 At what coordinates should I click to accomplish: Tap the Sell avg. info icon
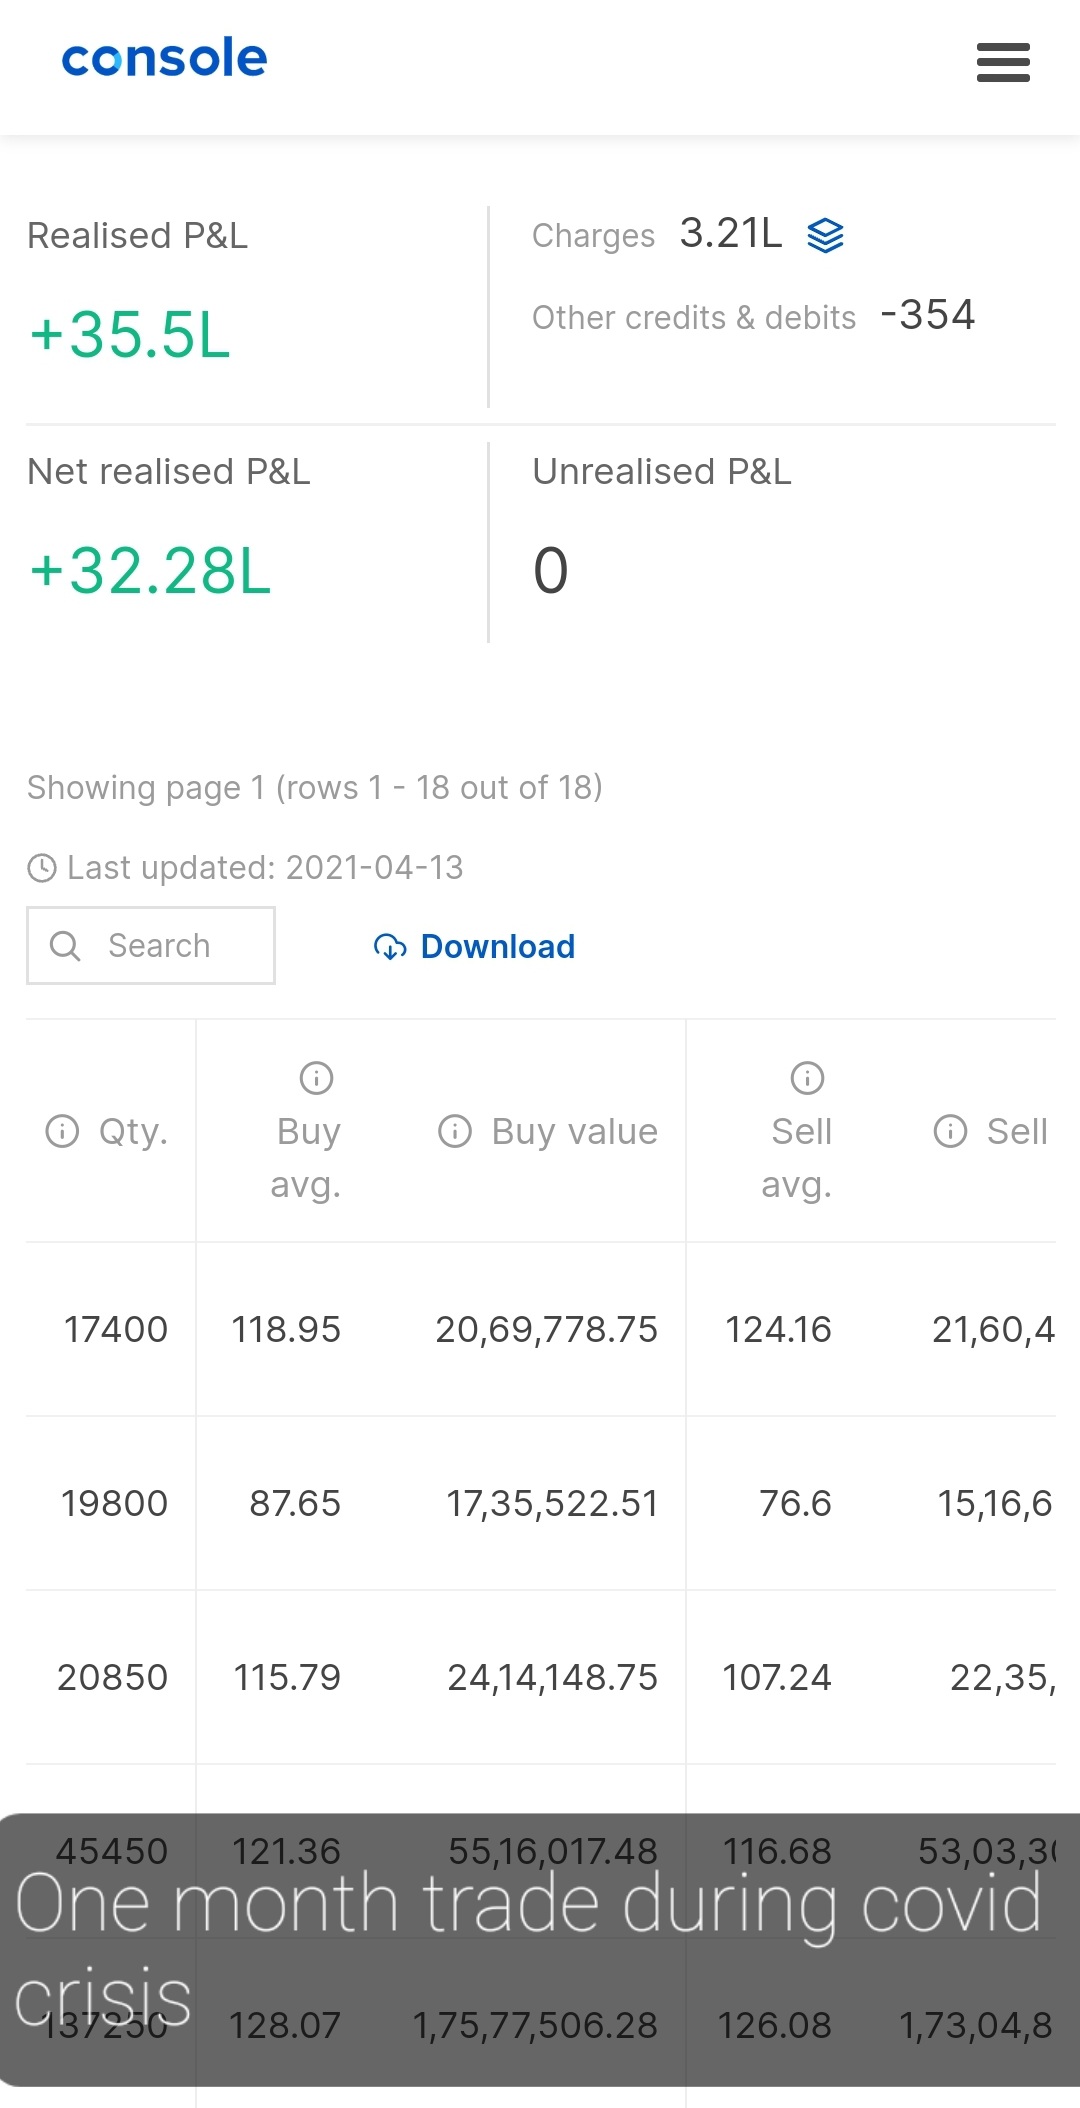(807, 1078)
